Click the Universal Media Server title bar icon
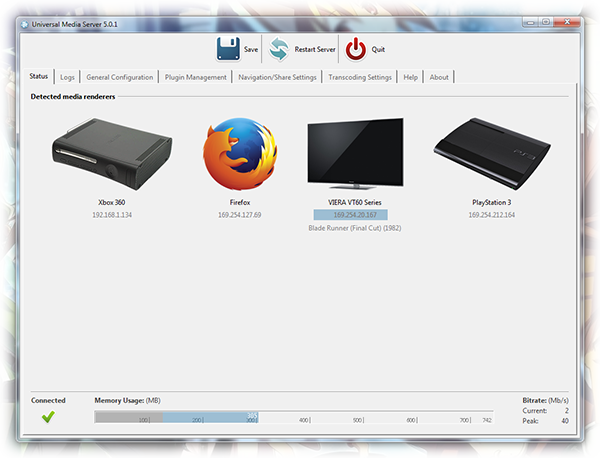The height and width of the screenshot is (458, 600). [x=25, y=24]
